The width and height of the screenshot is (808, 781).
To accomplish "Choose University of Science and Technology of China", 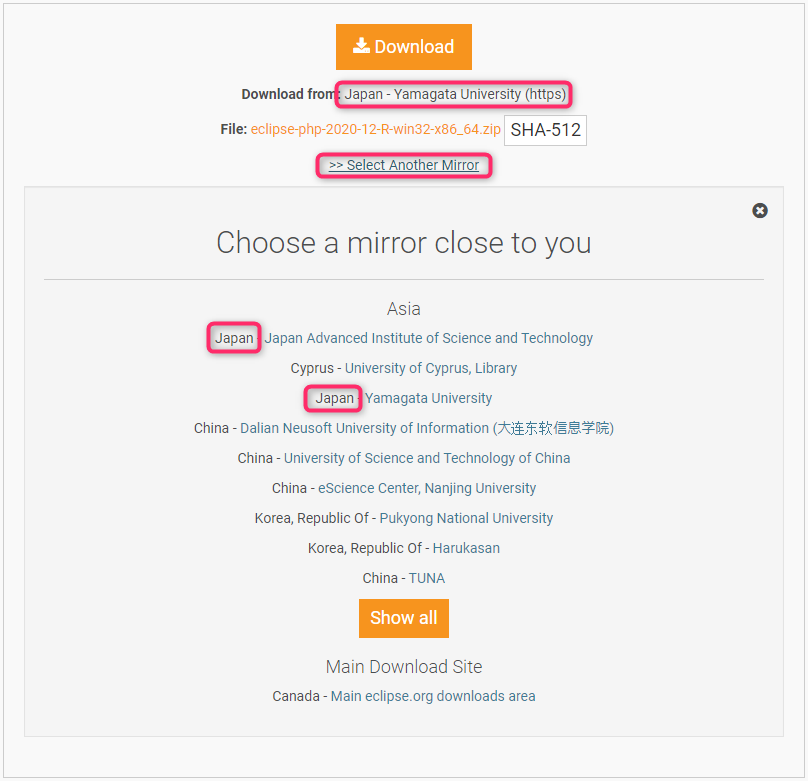I will click(427, 458).
